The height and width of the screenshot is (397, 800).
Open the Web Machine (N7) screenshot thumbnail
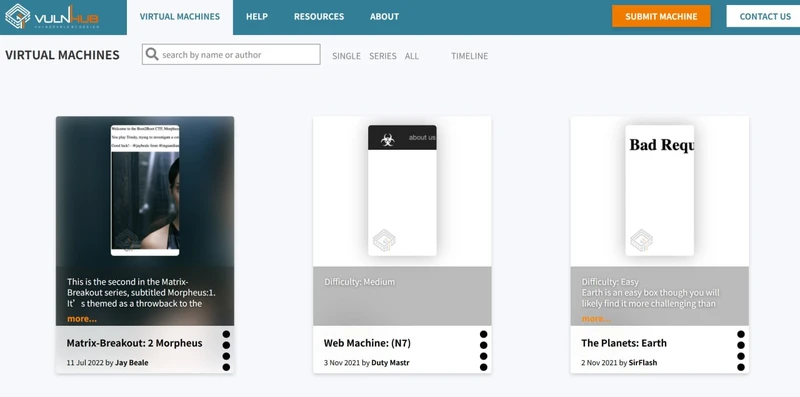(402, 190)
